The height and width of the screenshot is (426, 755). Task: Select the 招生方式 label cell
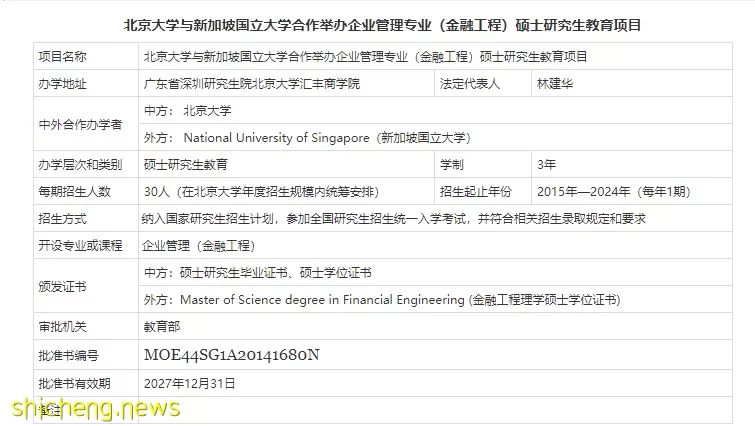86,218
